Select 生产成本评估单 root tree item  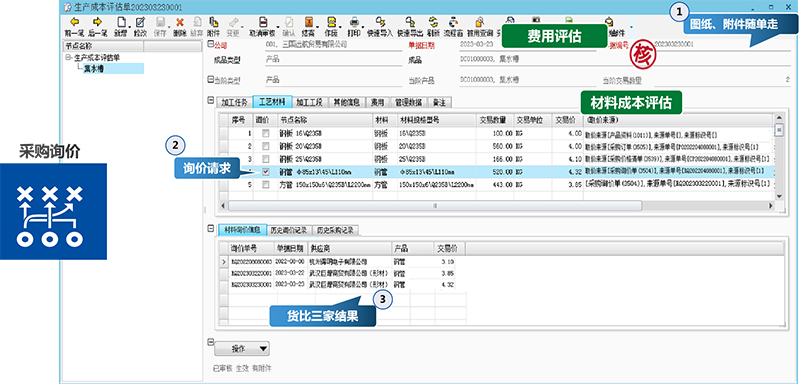click(97, 58)
